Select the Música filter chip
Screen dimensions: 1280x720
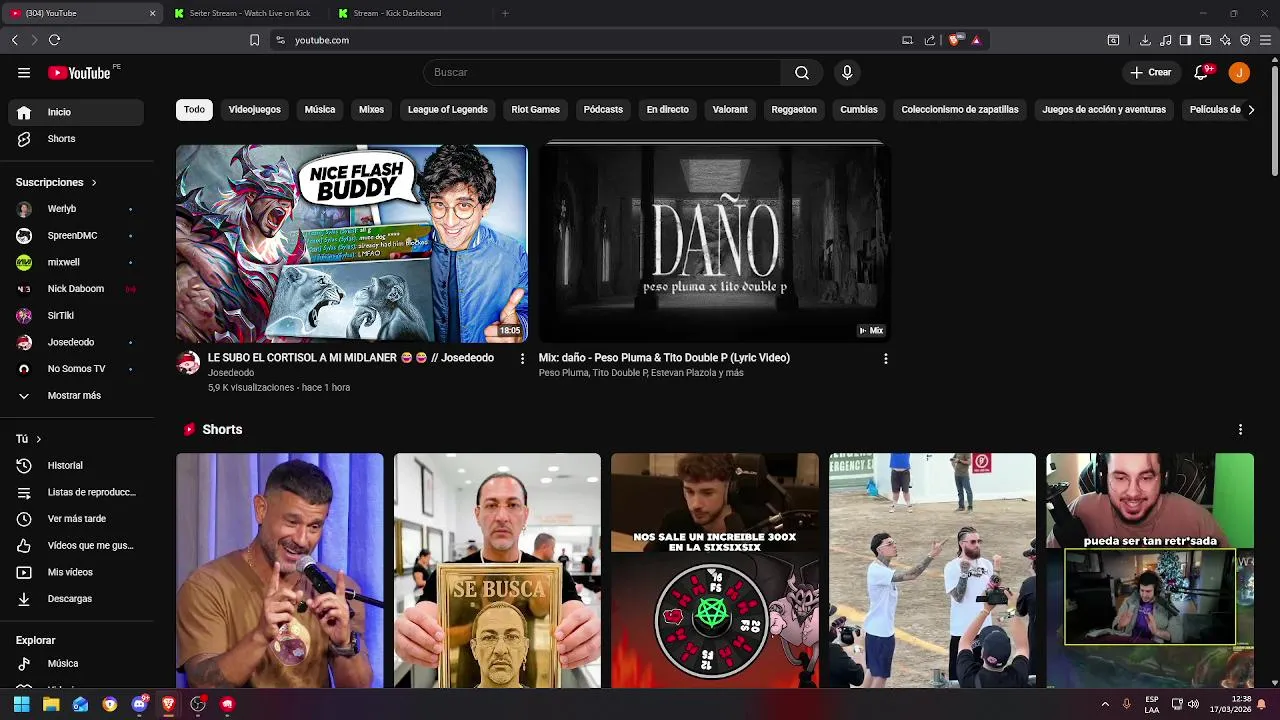(320, 110)
